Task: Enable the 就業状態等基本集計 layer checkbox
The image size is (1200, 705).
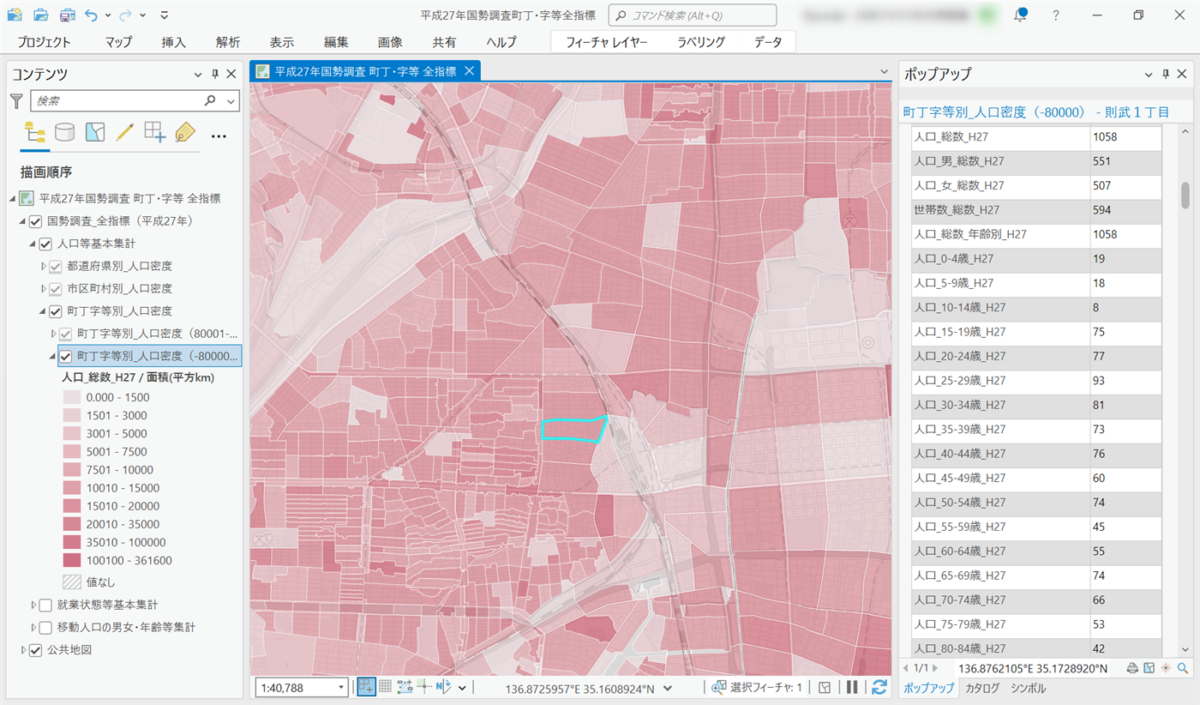Action: [x=45, y=605]
